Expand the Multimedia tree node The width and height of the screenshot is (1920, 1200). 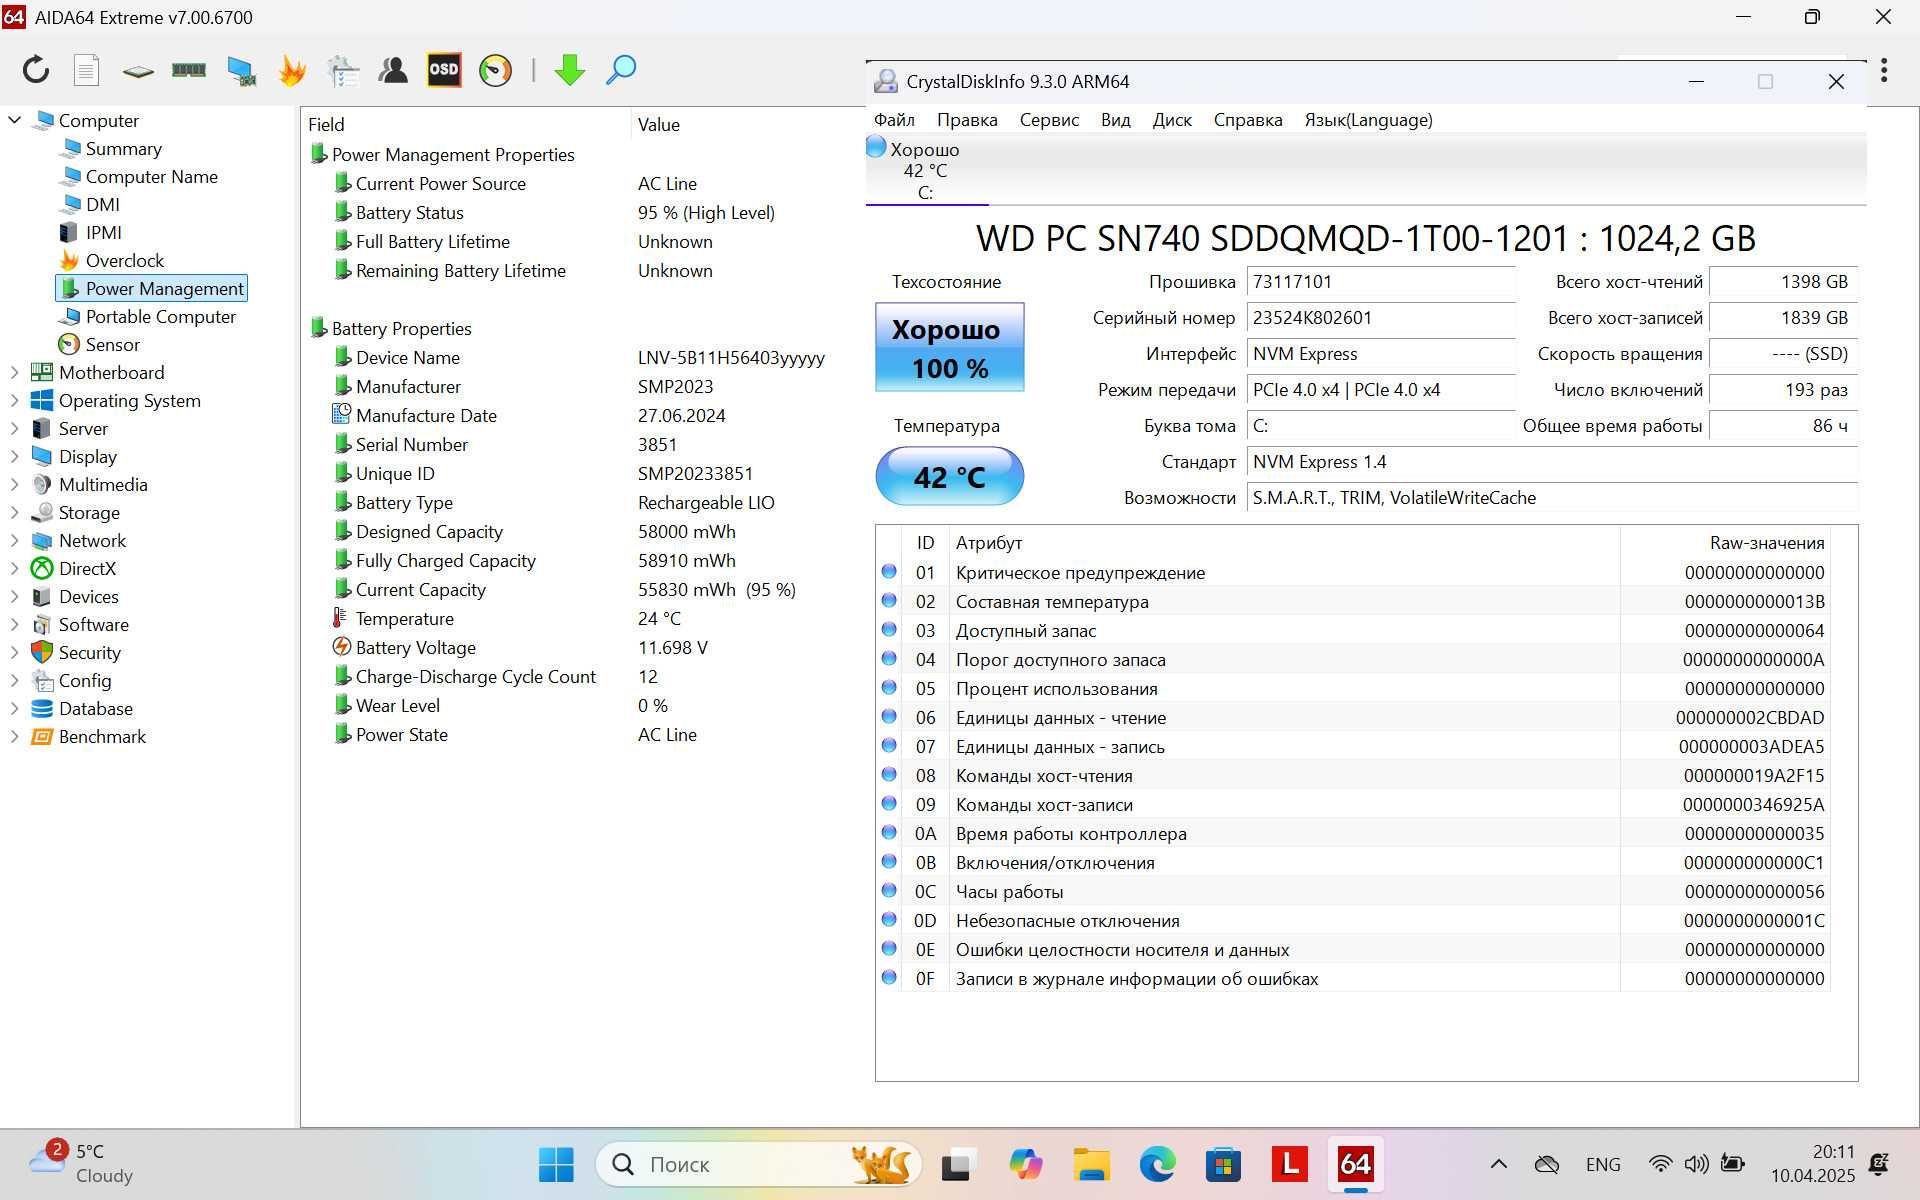14,484
